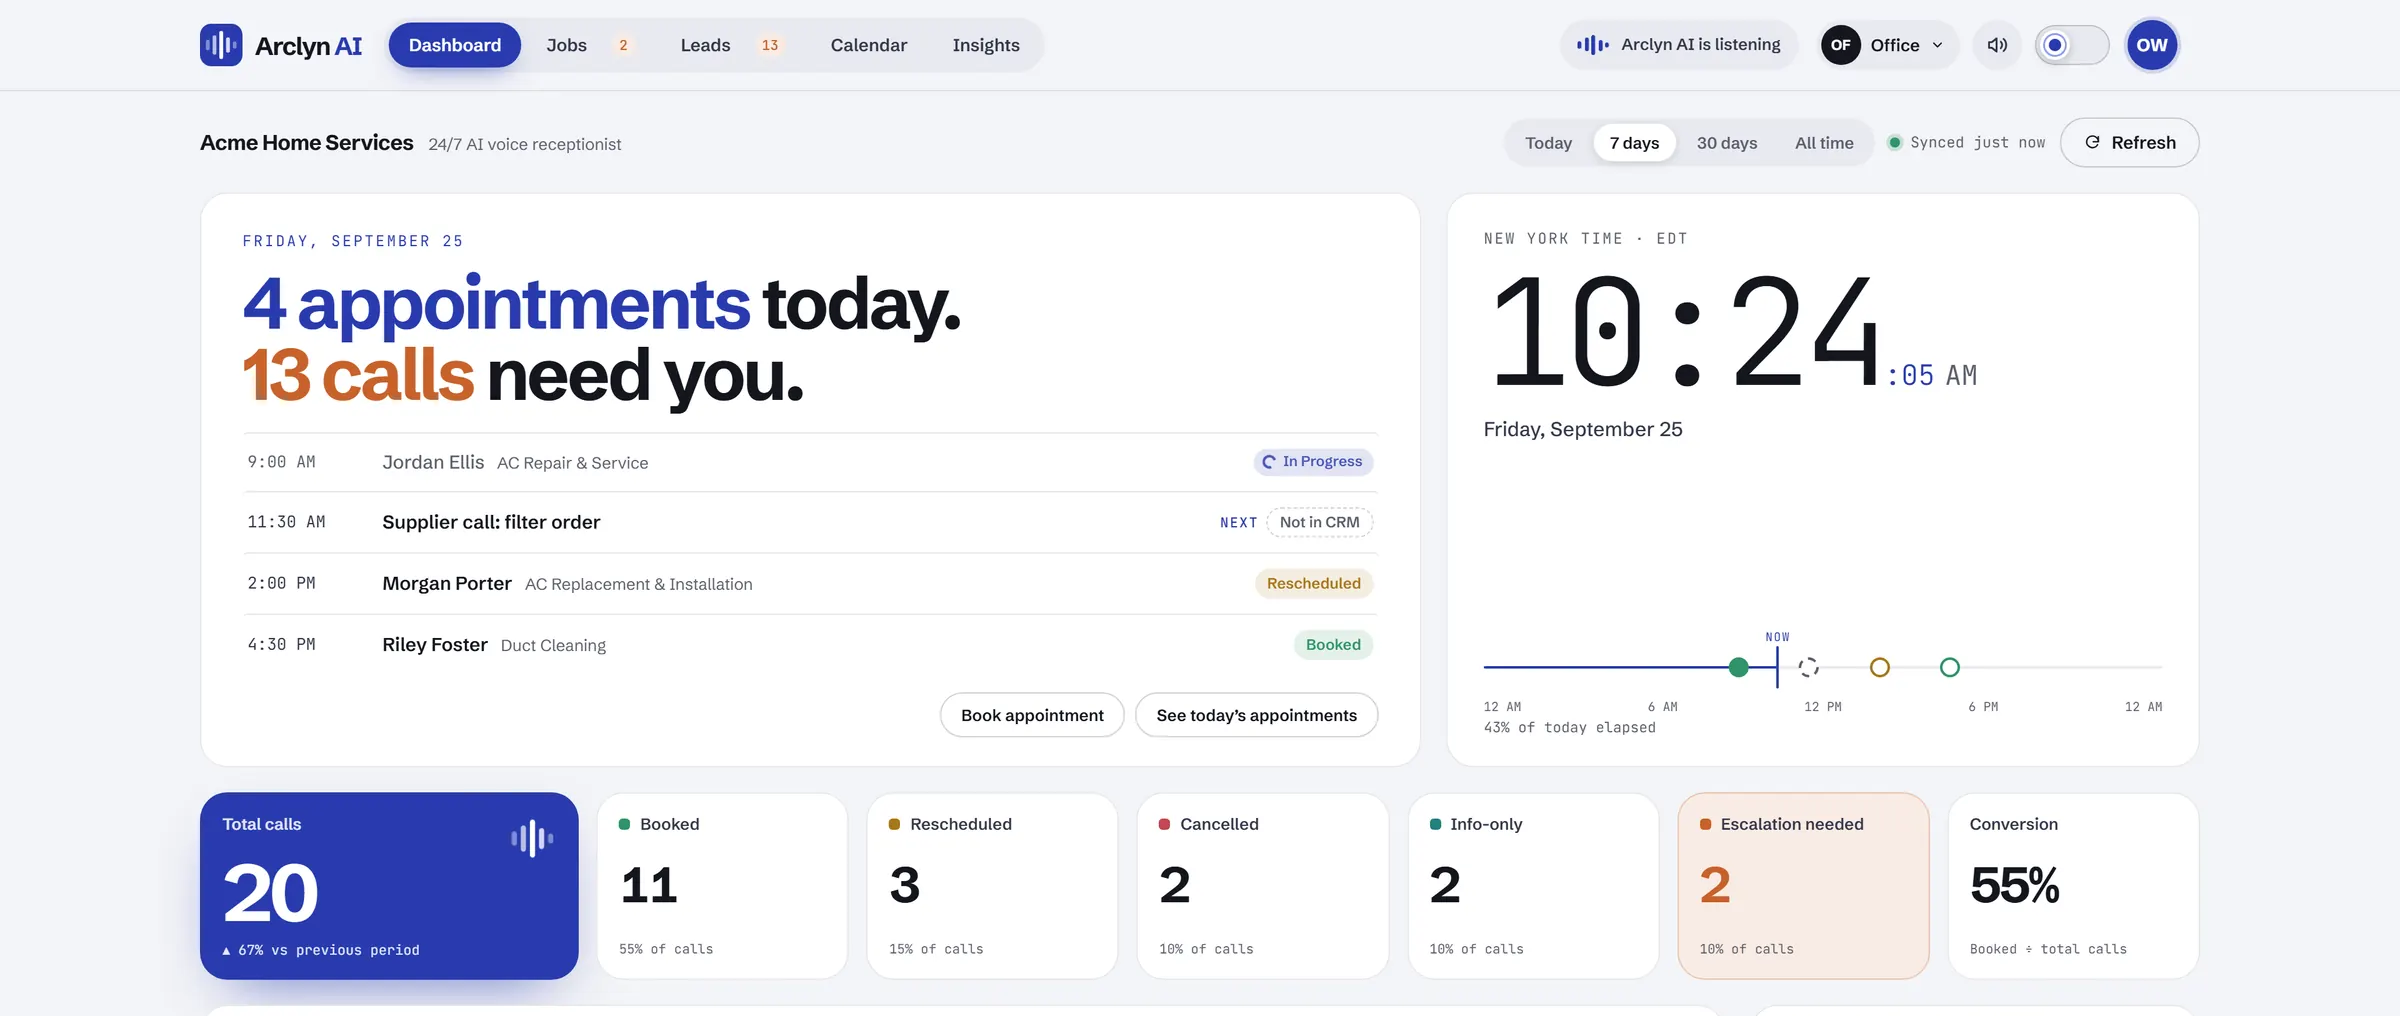Click See today's appointments button
Screen dimensions: 2400x1016
click(x=1257, y=715)
